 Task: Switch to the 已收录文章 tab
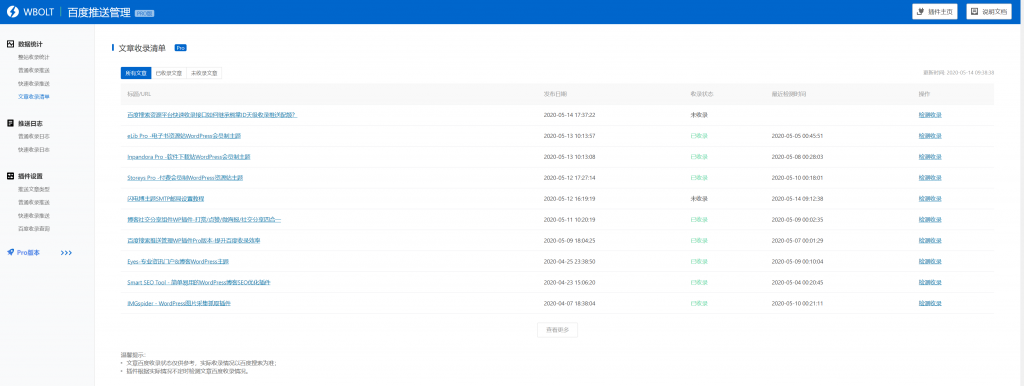point(169,73)
